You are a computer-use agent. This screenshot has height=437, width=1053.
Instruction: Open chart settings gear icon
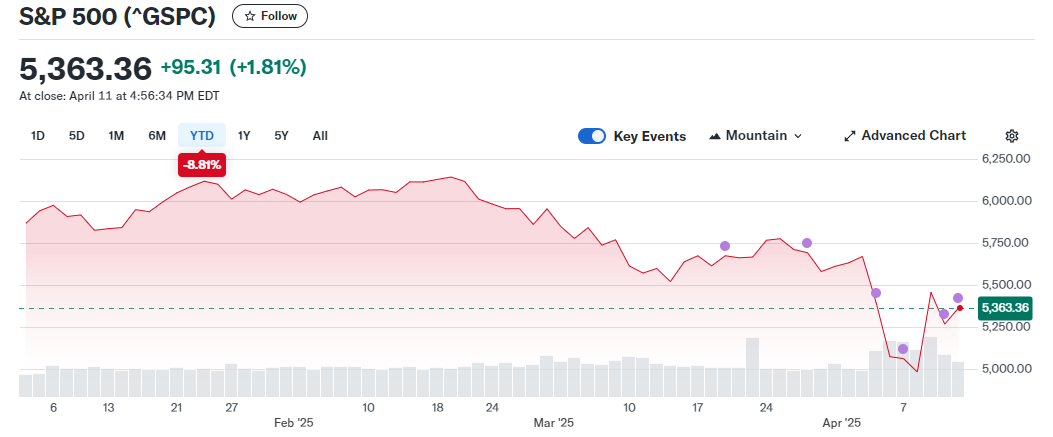tap(1012, 136)
